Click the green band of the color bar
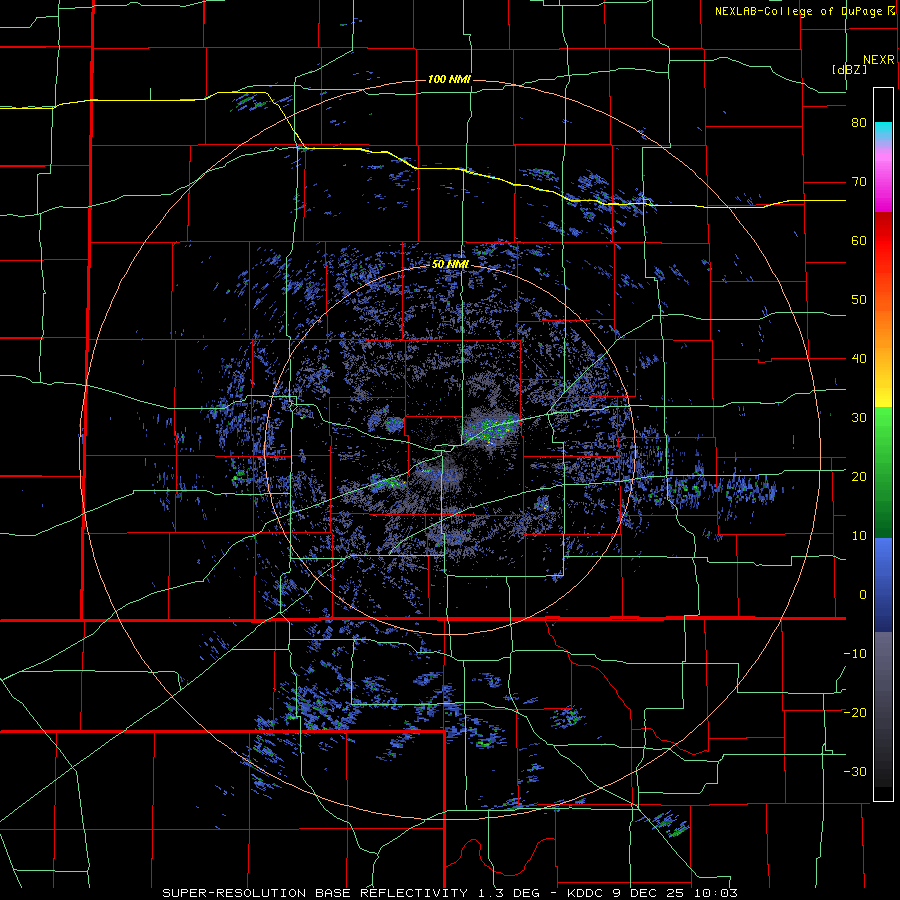Viewport: 900px width, 900px height. pyautogui.click(x=883, y=472)
